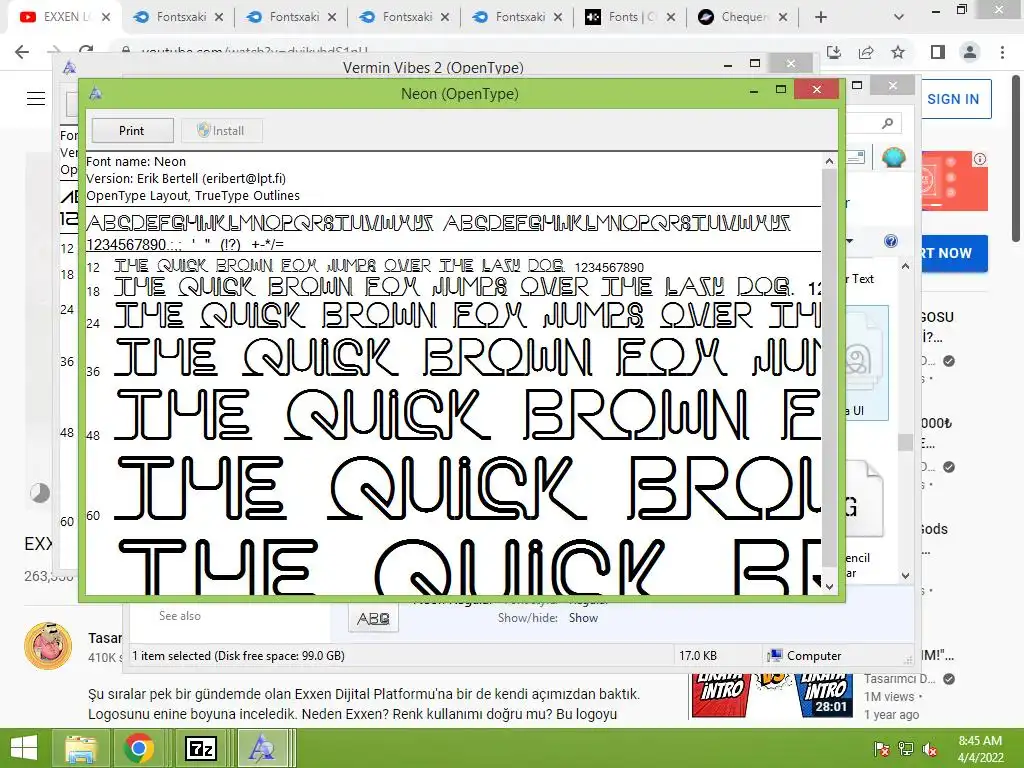Go back in Chrome
Screen dimensions: 1024x768
click(x=22, y=52)
